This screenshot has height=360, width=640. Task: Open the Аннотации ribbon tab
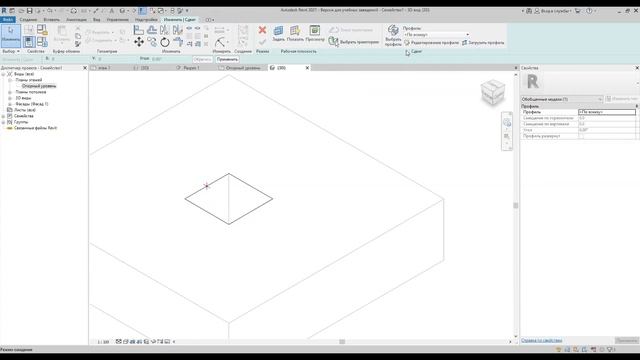pyautogui.click(x=76, y=20)
